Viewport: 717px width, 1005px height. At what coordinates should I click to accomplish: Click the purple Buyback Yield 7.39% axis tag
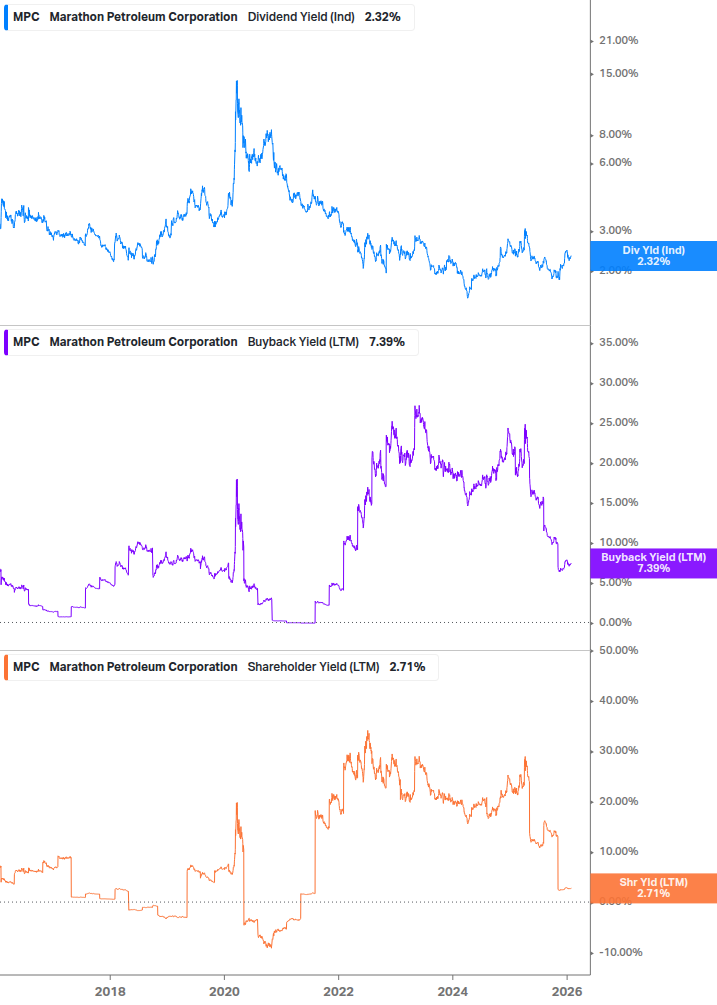[x=653, y=562]
